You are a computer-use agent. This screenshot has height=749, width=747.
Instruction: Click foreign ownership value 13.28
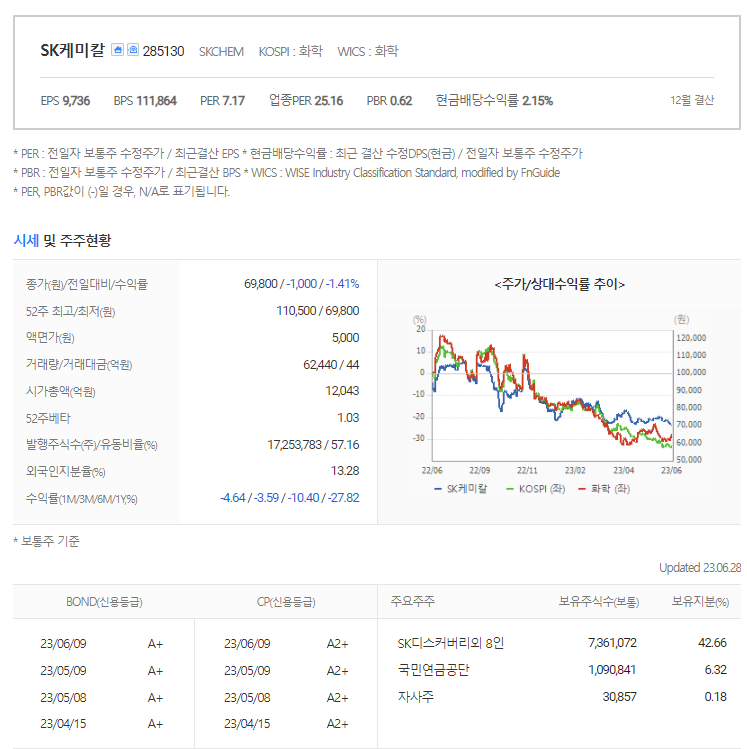[x=345, y=471]
